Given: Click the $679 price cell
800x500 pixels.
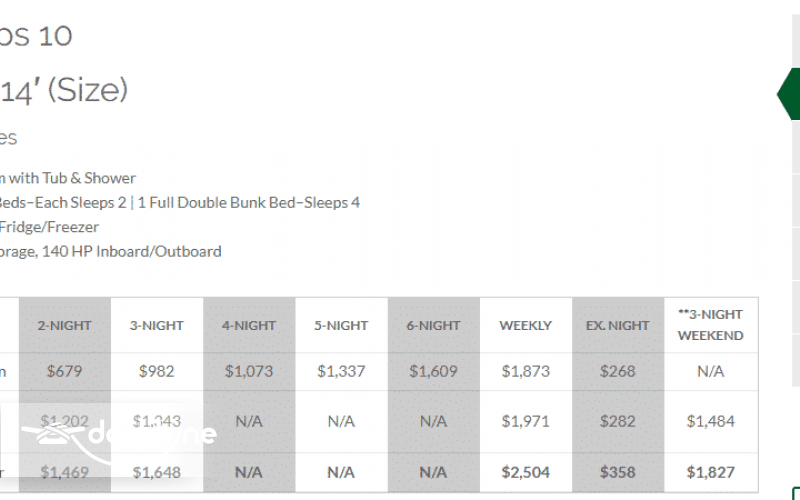Looking at the screenshot, I should tap(64, 371).
